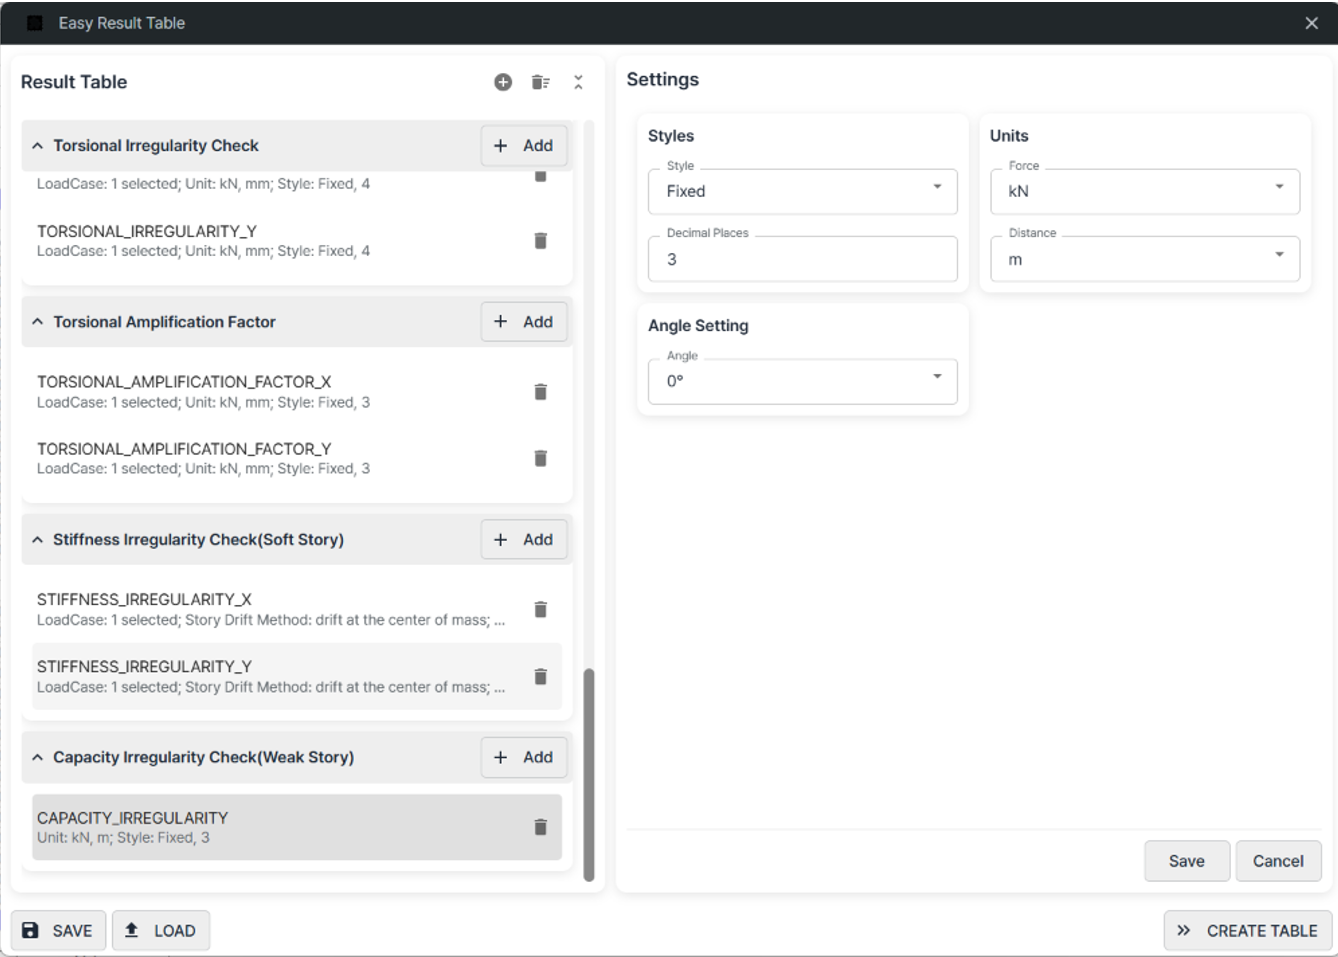Click the add circle icon in Result Table header
The image size is (1338, 957).
tap(503, 82)
